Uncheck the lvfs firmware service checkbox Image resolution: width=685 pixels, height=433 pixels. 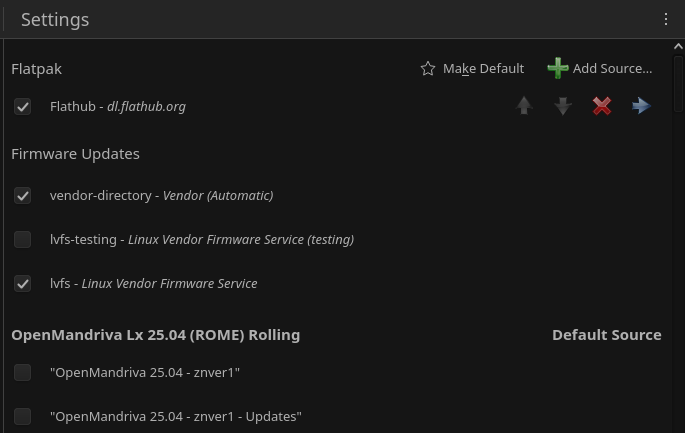tap(22, 284)
